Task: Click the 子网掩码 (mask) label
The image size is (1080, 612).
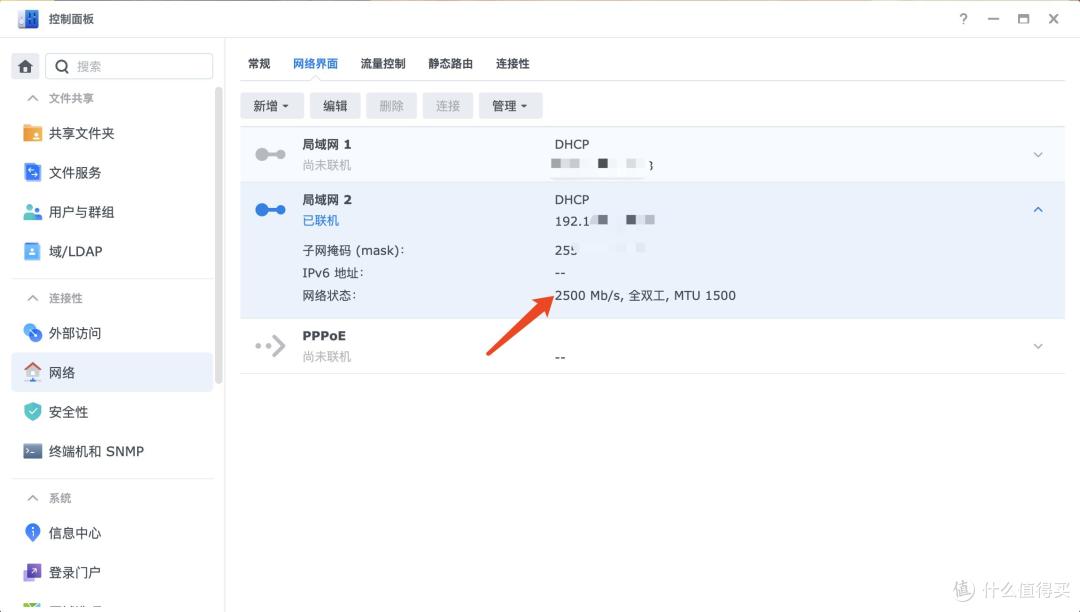Action: click(x=353, y=251)
